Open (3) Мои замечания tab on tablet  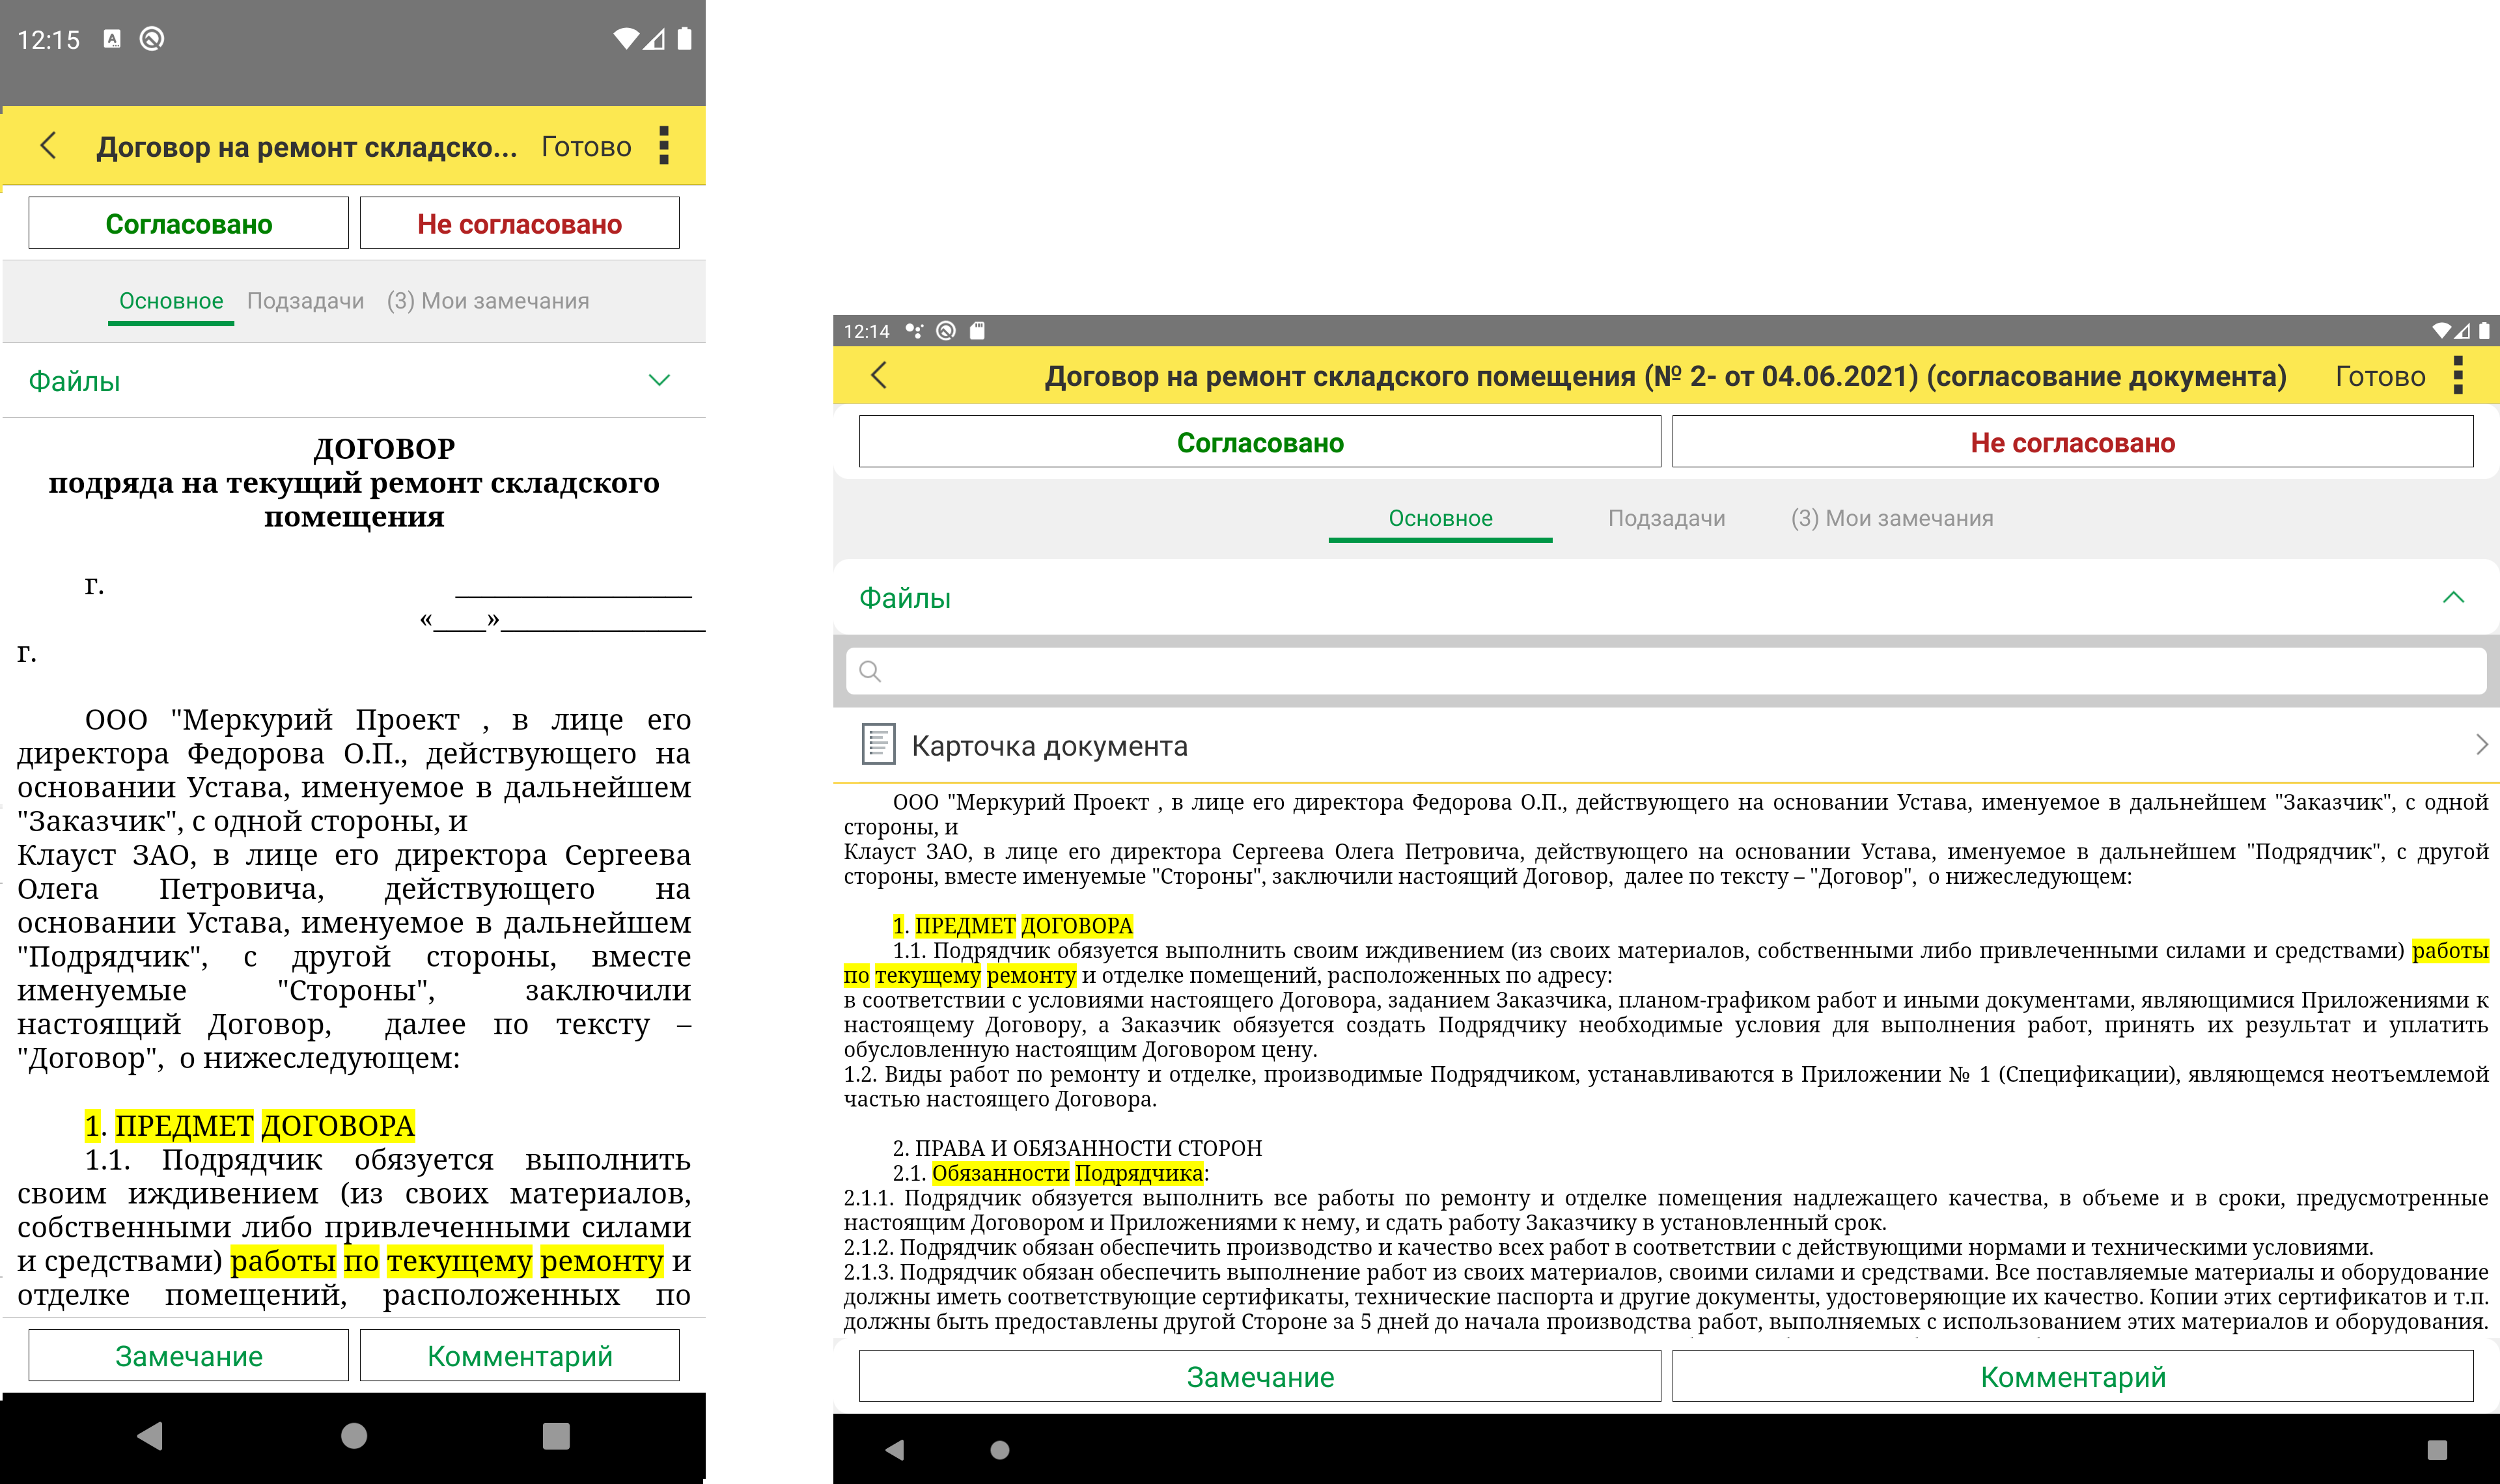[1891, 518]
